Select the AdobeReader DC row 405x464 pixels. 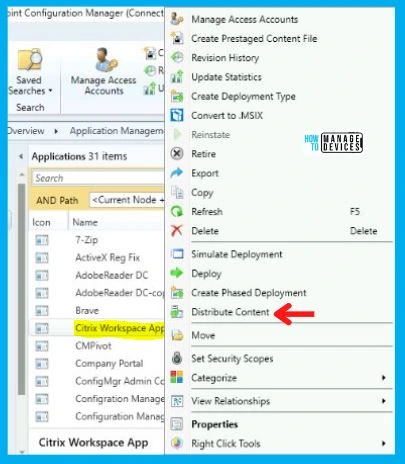tap(97, 275)
